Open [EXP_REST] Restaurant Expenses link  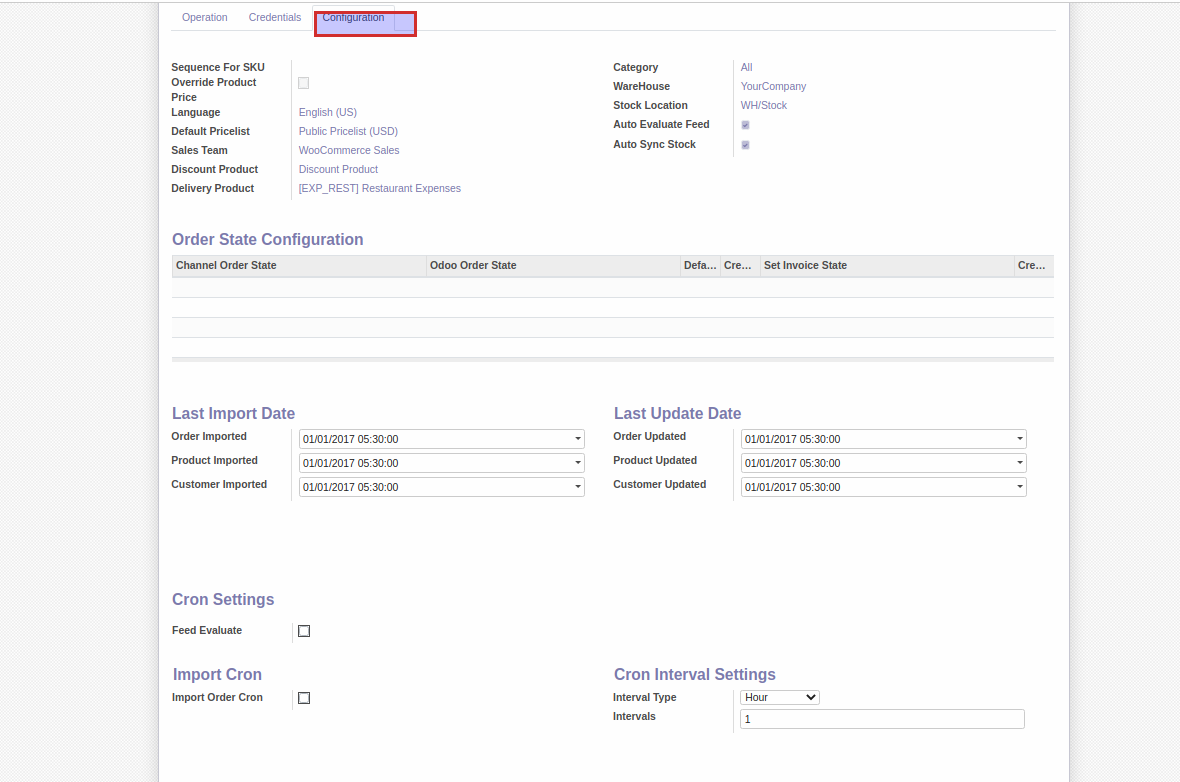pyautogui.click(x=379, y=188)
